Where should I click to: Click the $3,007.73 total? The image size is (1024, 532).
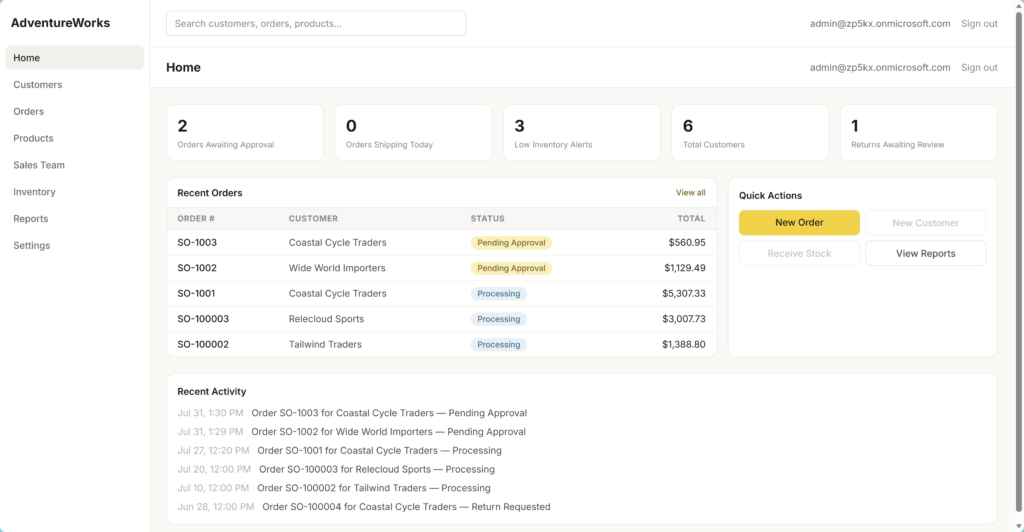click(x=684, y=319)
